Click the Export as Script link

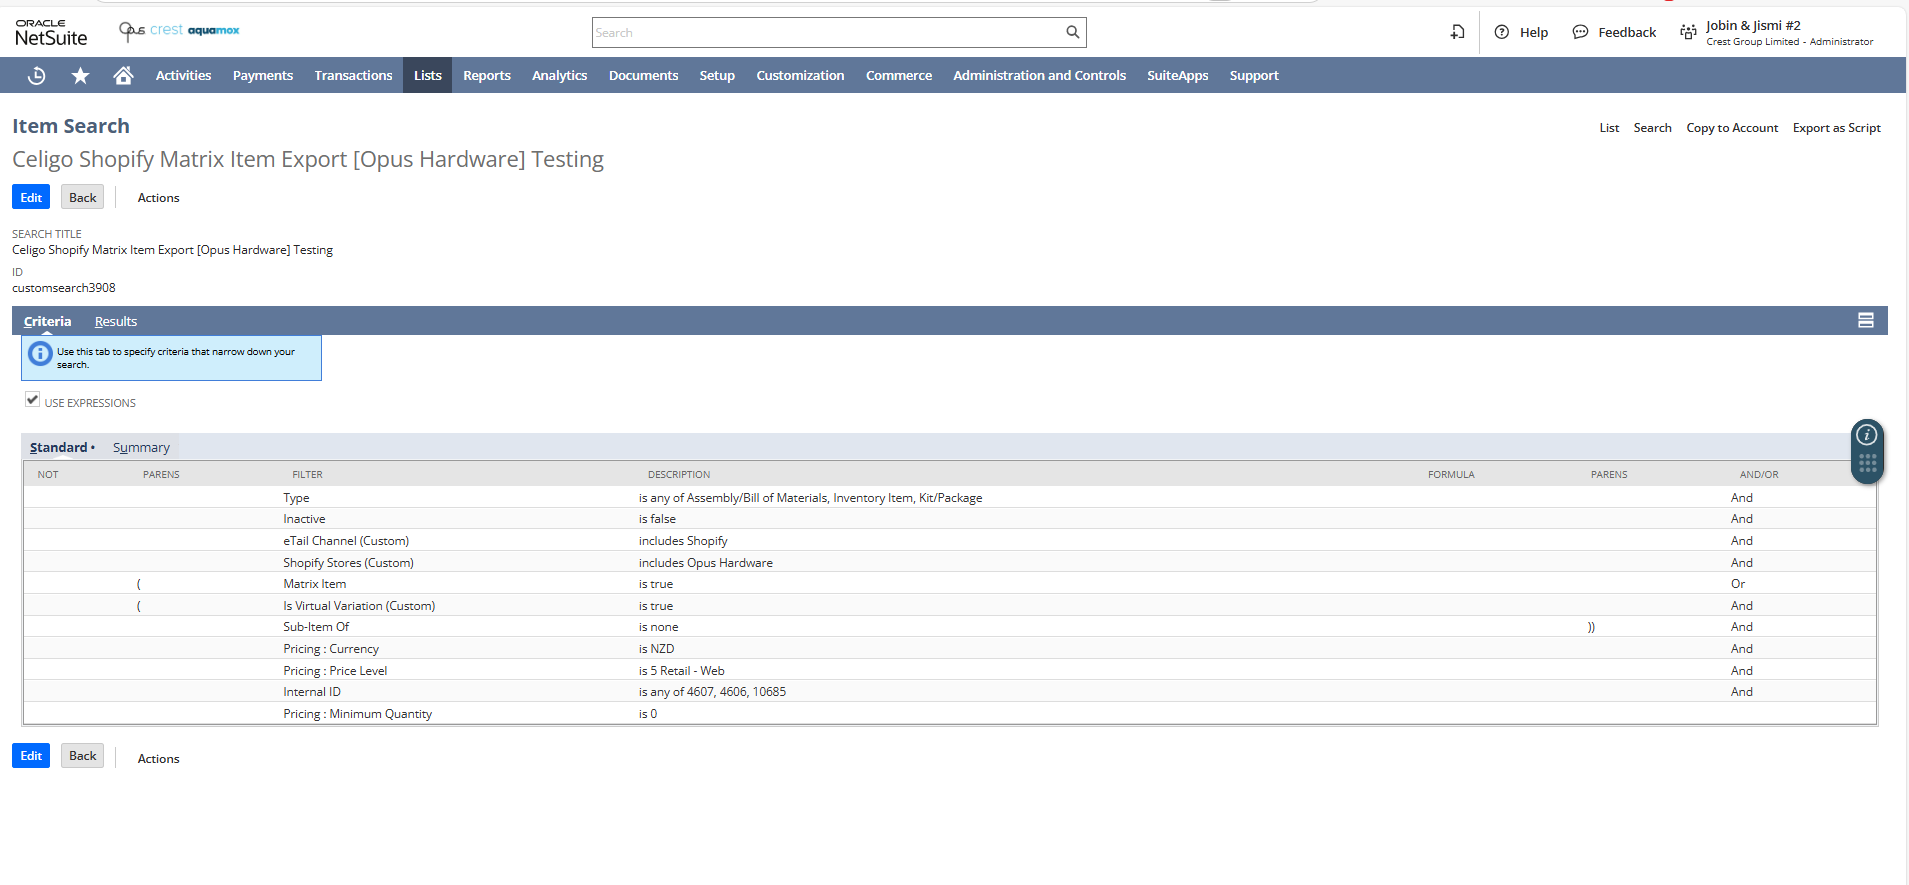click(1836, 128)
